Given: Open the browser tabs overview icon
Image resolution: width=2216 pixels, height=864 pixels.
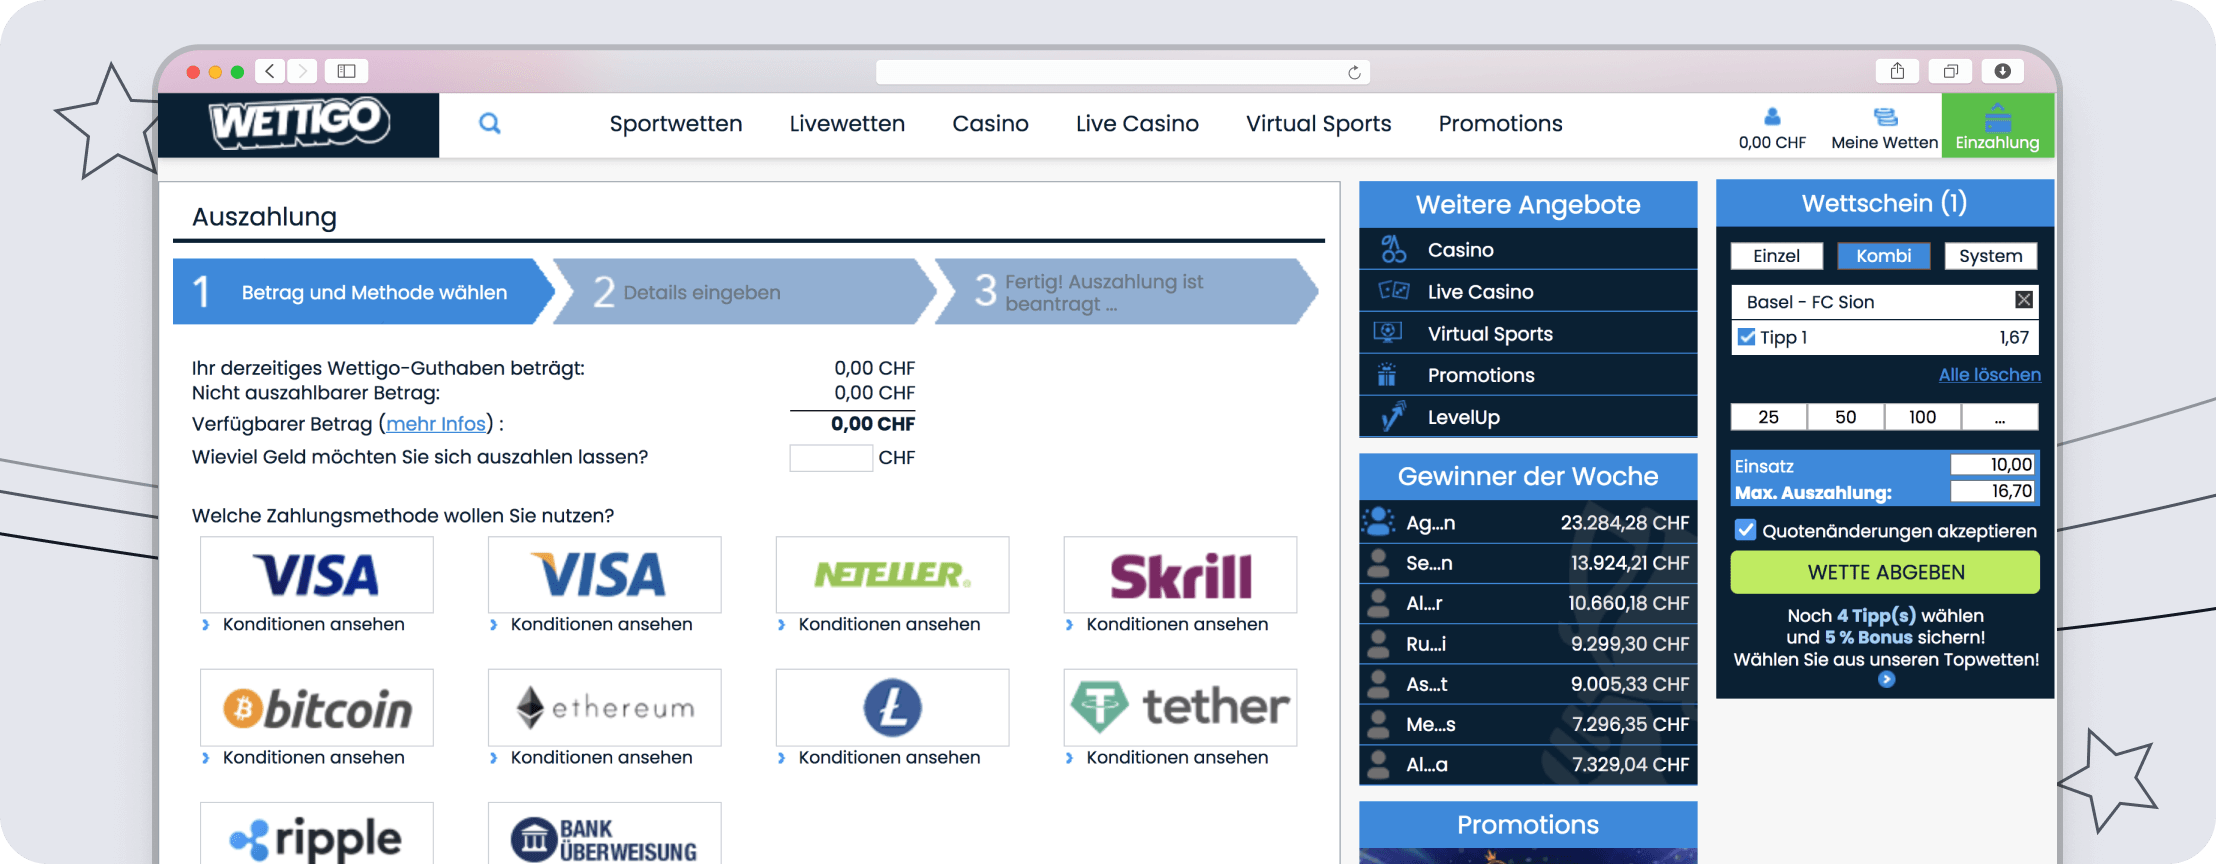Looking at the screenshot, I should click(x=1950, y=71).
